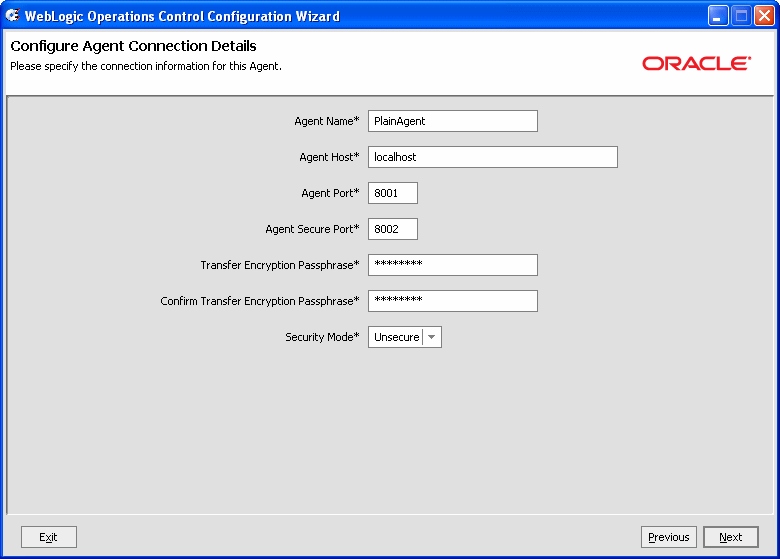Click the Exit button
The width and height of the screenshot is (780, 559).
[x=49, y=537]
